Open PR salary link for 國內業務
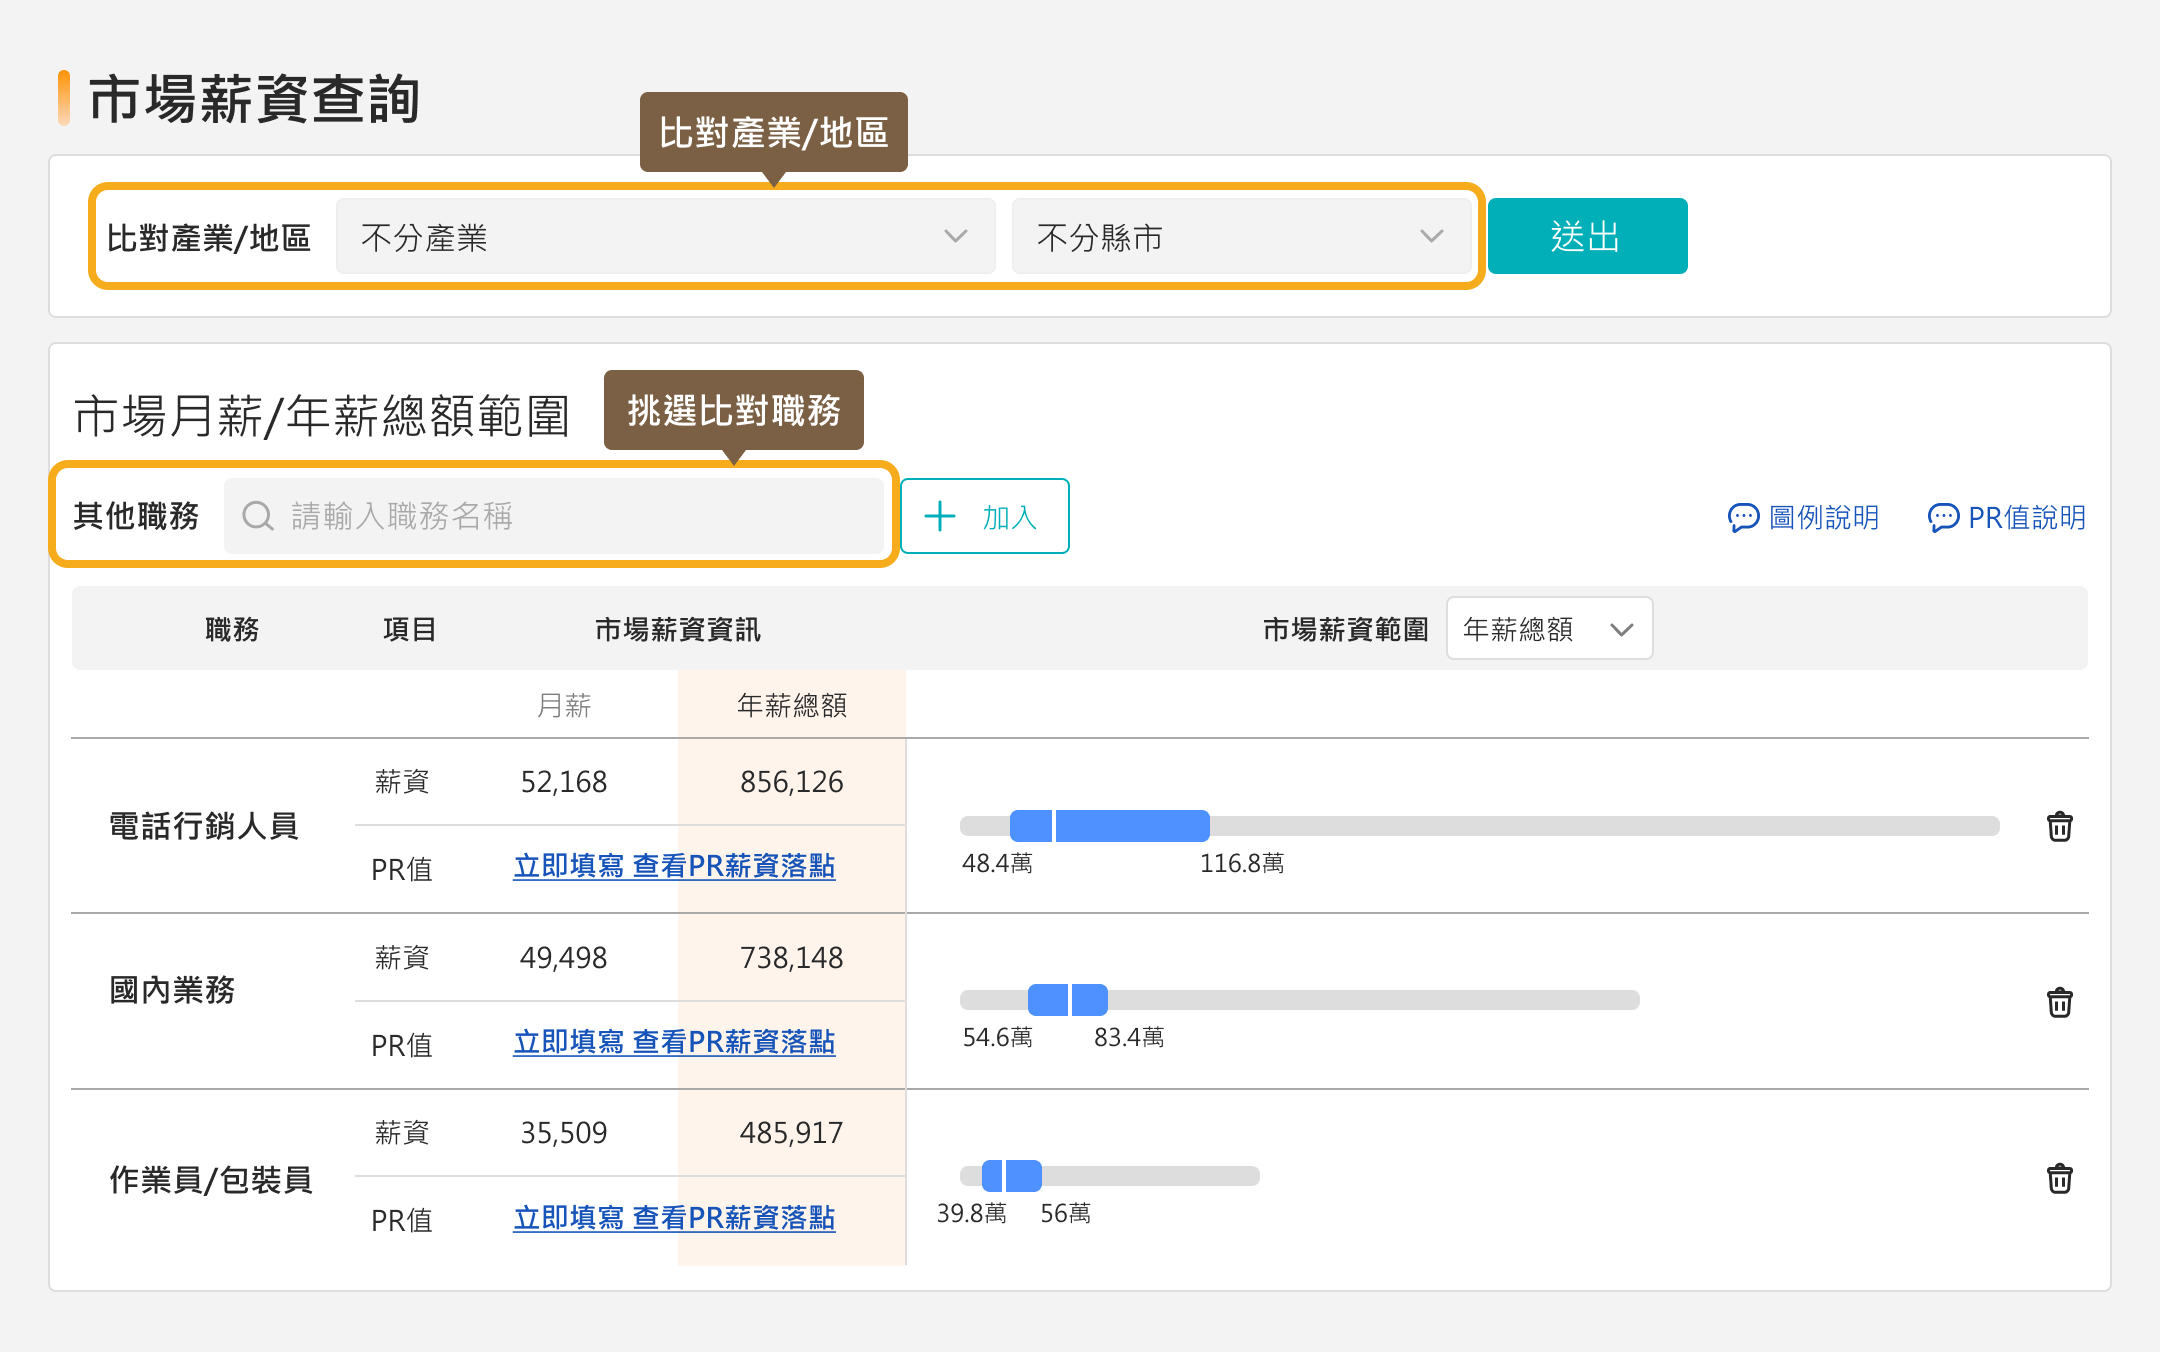2160x1352 pixels. click(x=674, y=1042)
